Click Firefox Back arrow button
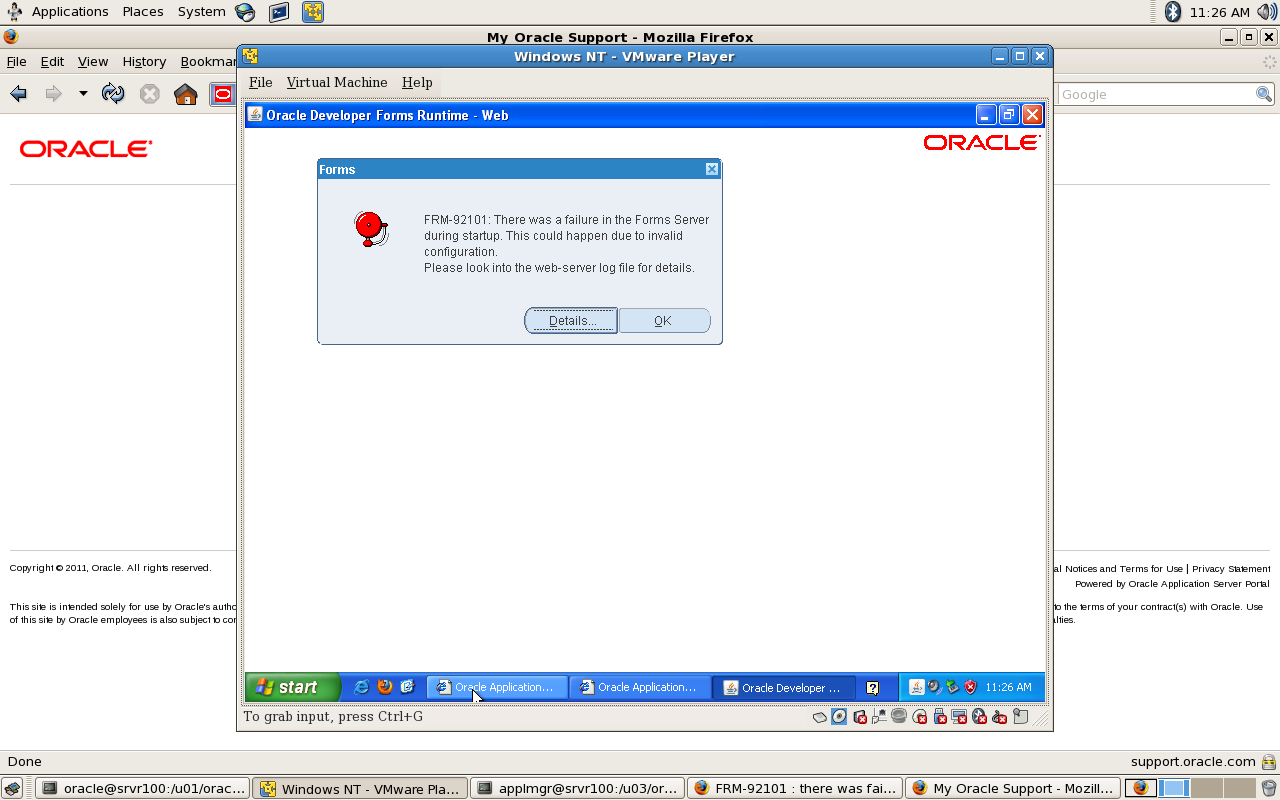This screenshot has width=1280, height=800. tap(18, 94)
